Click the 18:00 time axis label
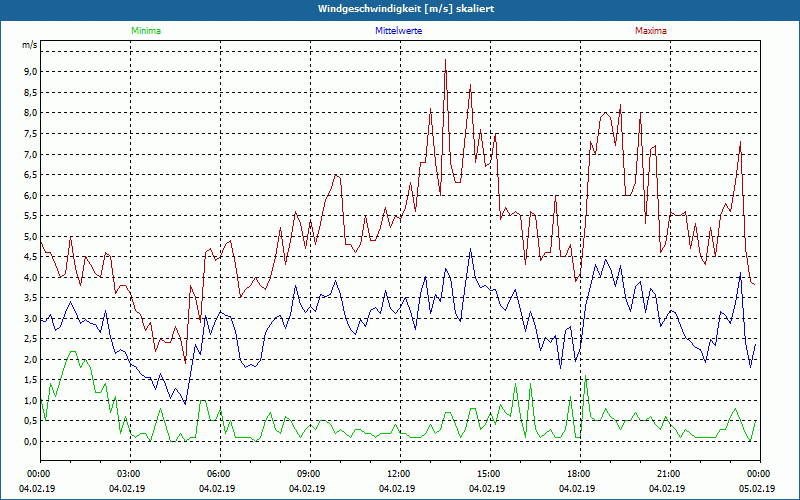 point(580,474)
